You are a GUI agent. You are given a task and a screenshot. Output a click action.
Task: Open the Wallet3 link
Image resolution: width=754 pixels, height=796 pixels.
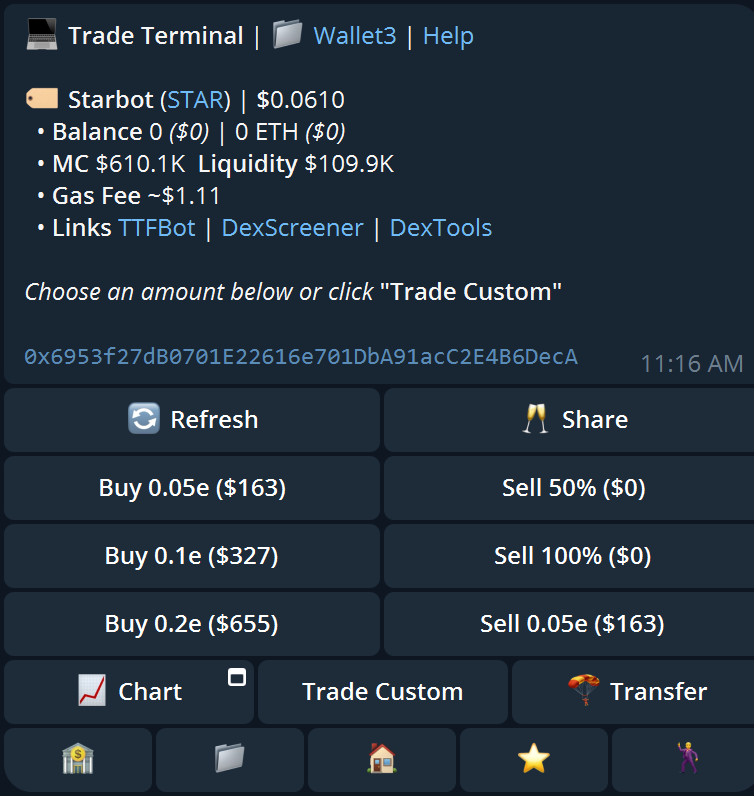(355, 36)
